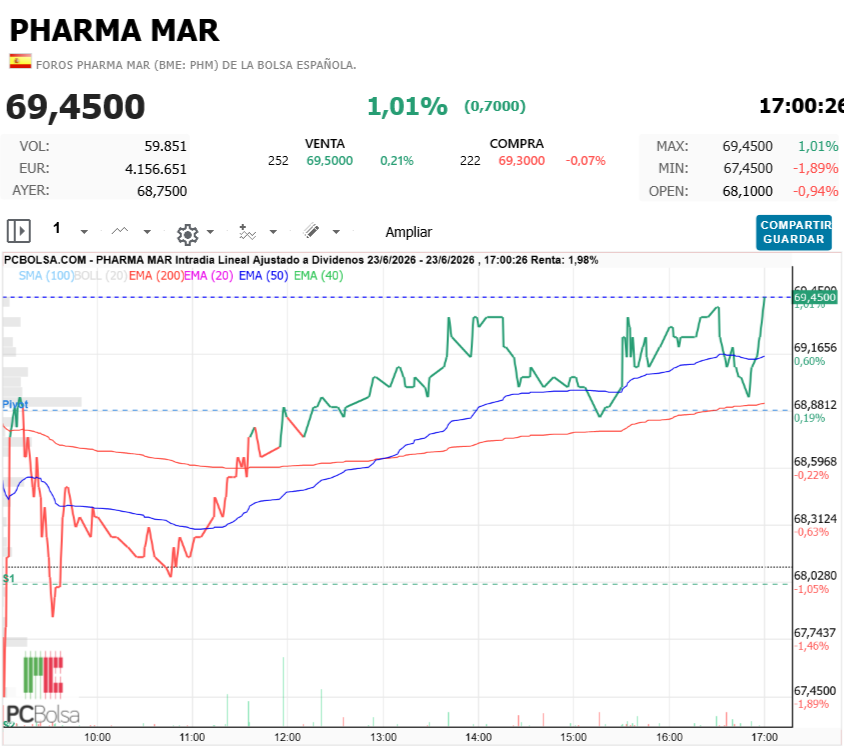
Task: Toggle the BOLL (20) indicator legend
Action: point(101,276)
